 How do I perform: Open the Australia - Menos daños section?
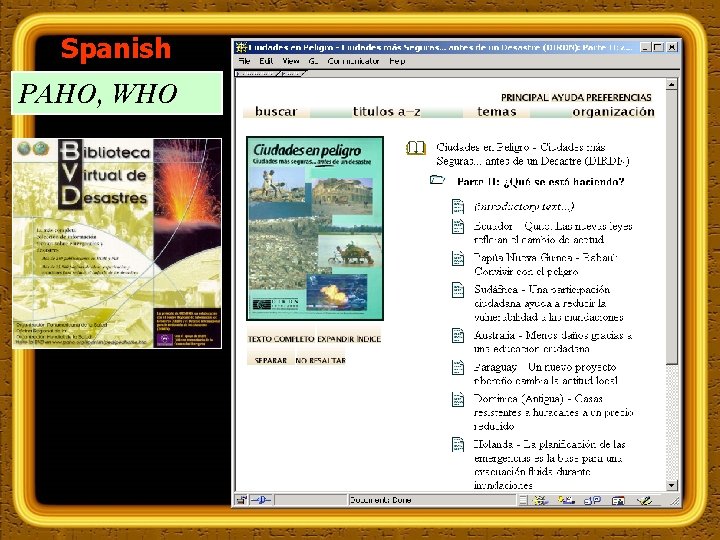click(553, 342)
